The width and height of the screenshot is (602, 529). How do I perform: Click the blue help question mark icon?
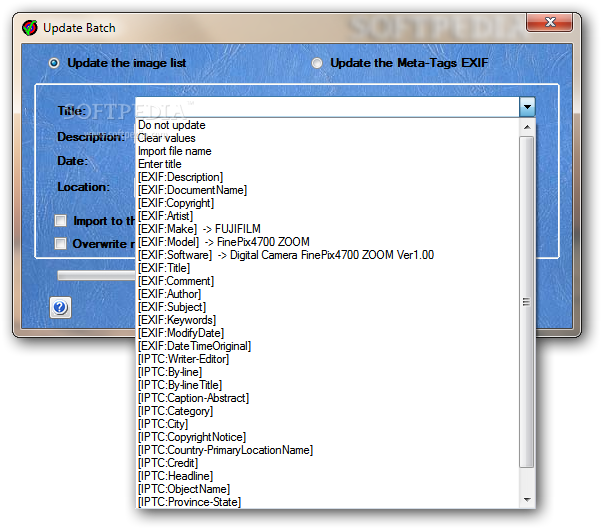[x=60, y=307]
